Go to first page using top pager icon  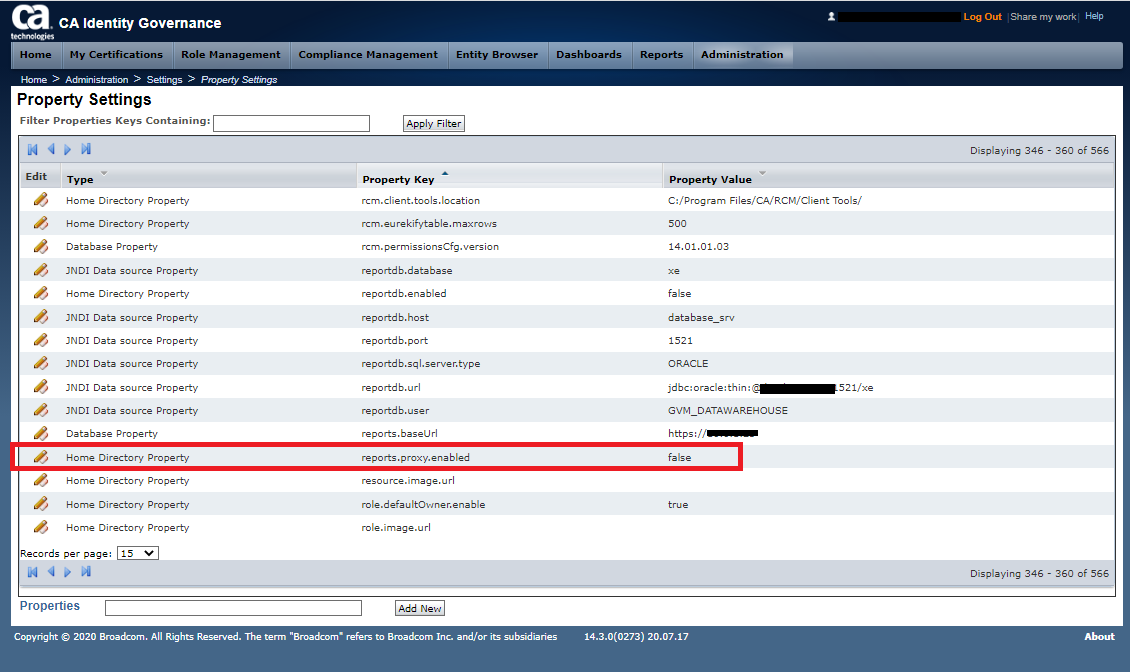(33, 150)
